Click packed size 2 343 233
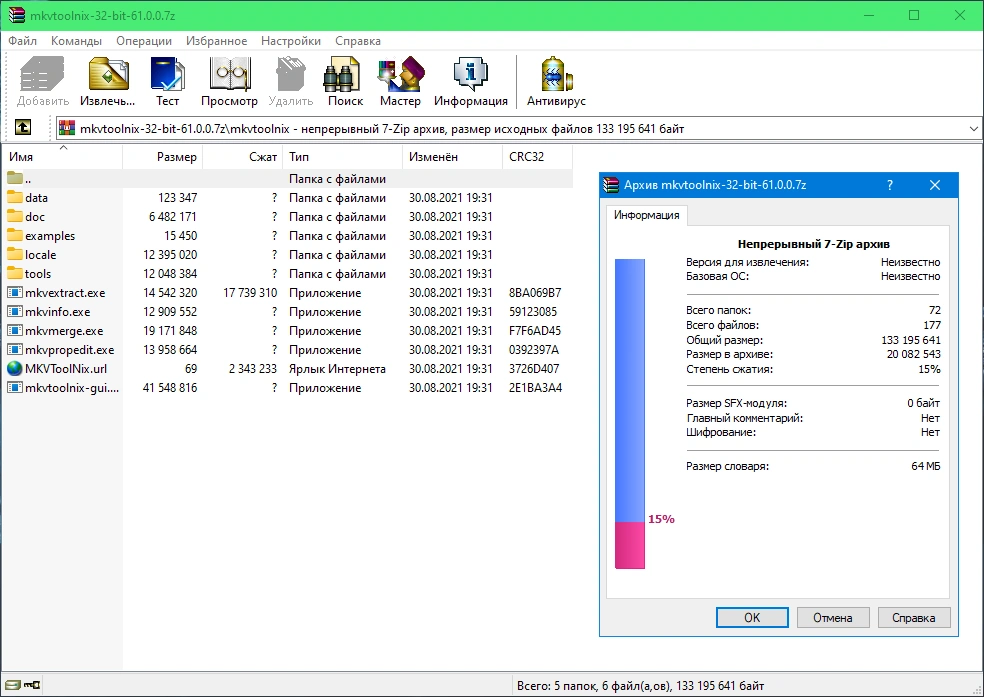This screenshot has width=984, height=697. pos(253,369)
